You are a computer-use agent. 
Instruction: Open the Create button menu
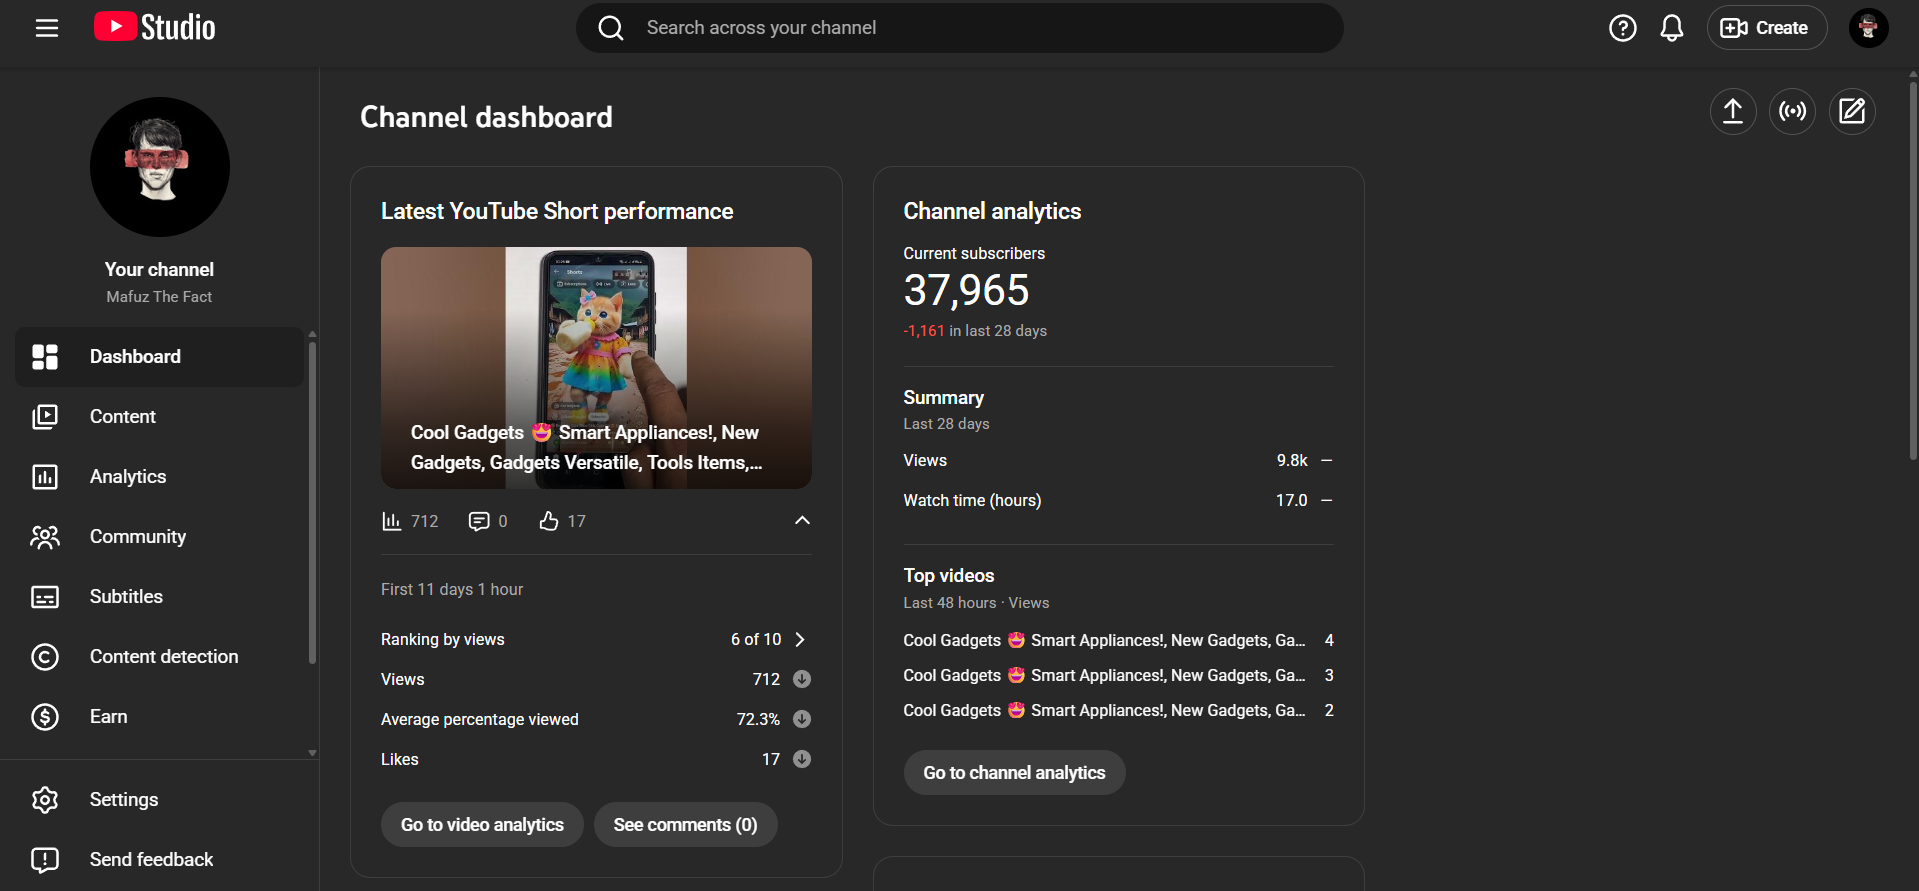point(1765,28)
